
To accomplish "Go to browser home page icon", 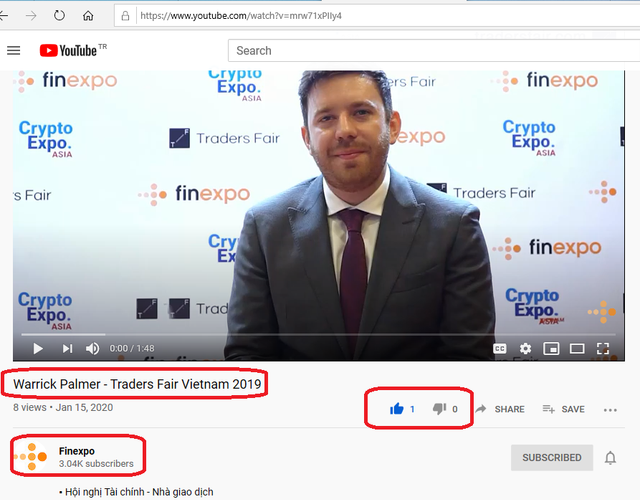I will coord(88,16).
